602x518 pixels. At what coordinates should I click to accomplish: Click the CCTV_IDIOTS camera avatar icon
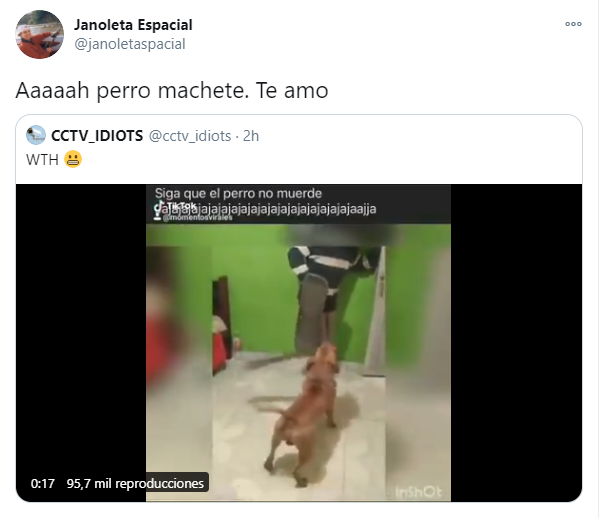pos(36,135)
